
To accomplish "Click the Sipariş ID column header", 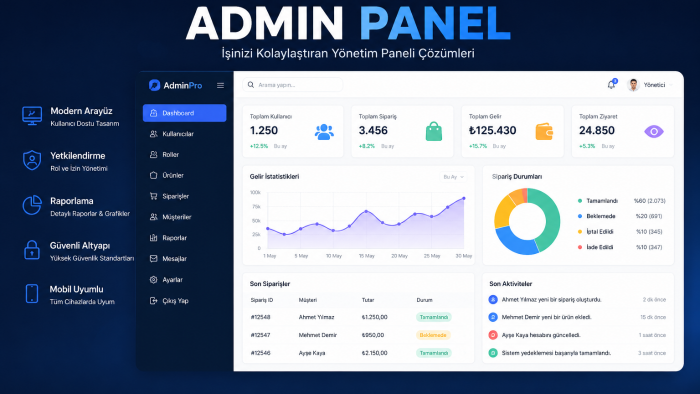I will [262, 300].
